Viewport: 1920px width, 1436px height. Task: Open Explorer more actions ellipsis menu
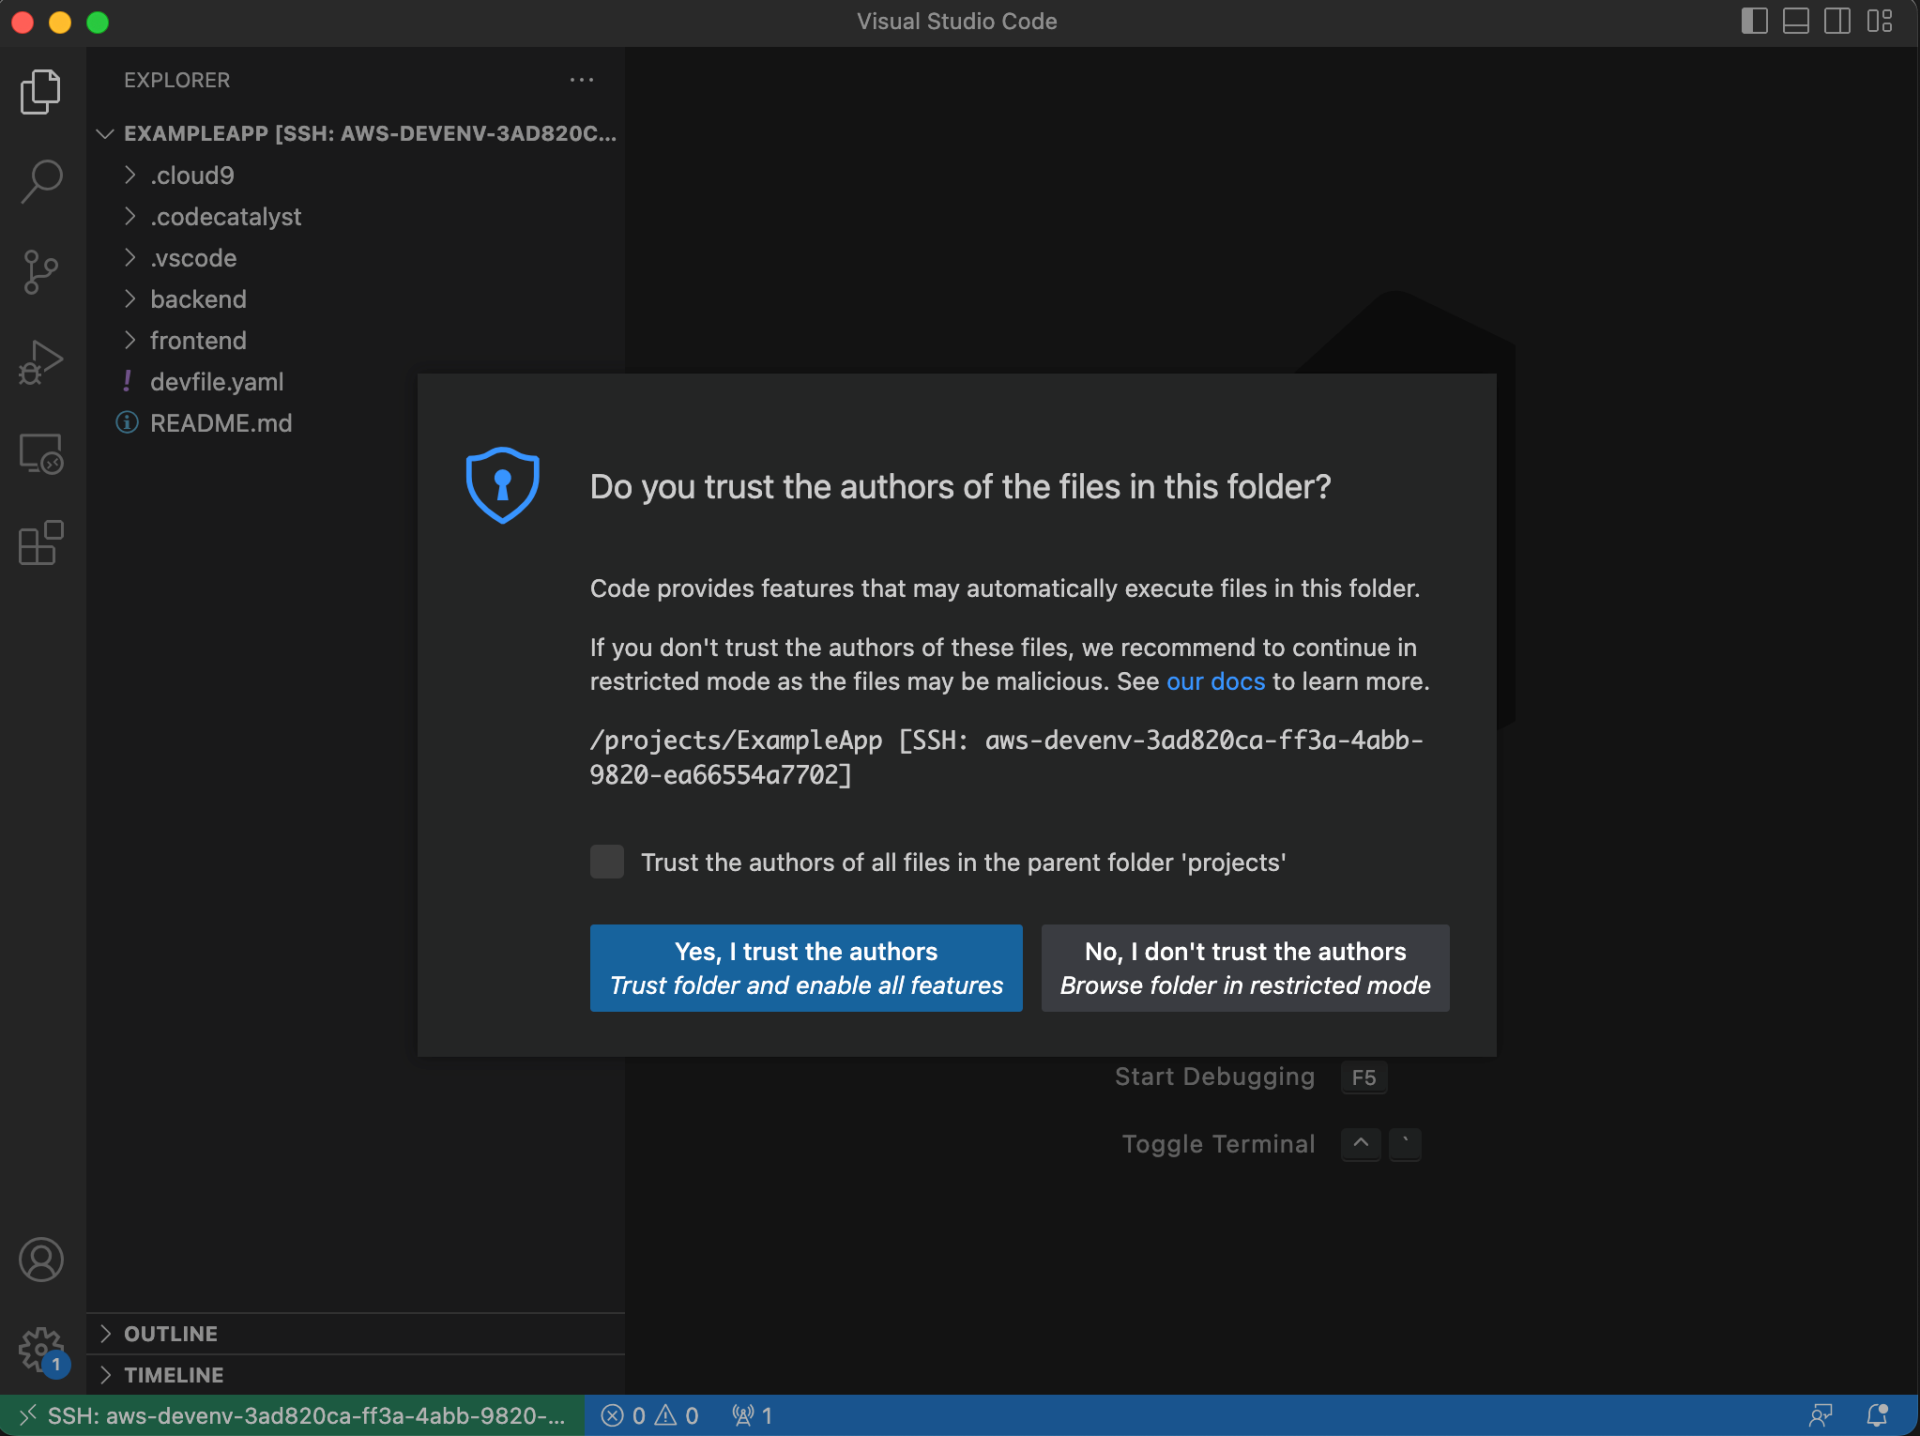(x=582, y=80)
